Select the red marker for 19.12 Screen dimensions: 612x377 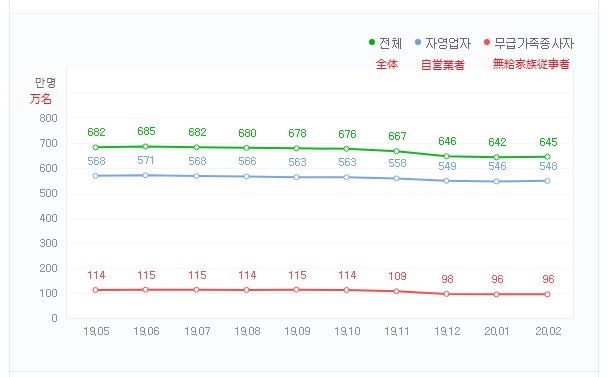(x=447, y=294)
